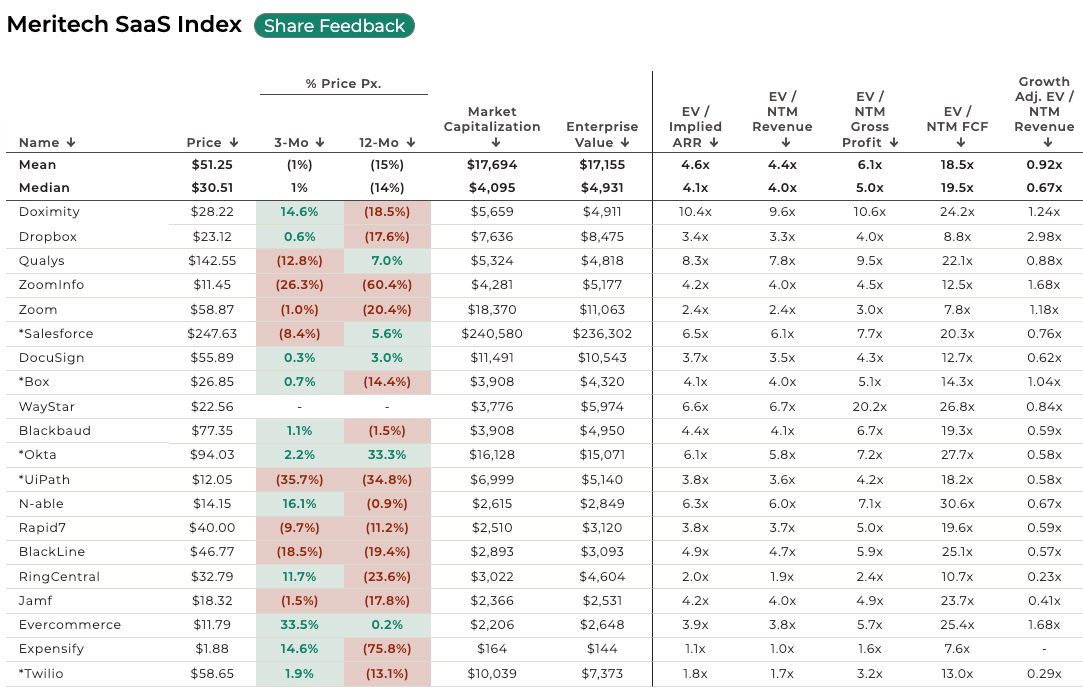Screen dimensions: 1083x698
Task: Sort by Enterprise Value arrow
Action: coord(625,143)
